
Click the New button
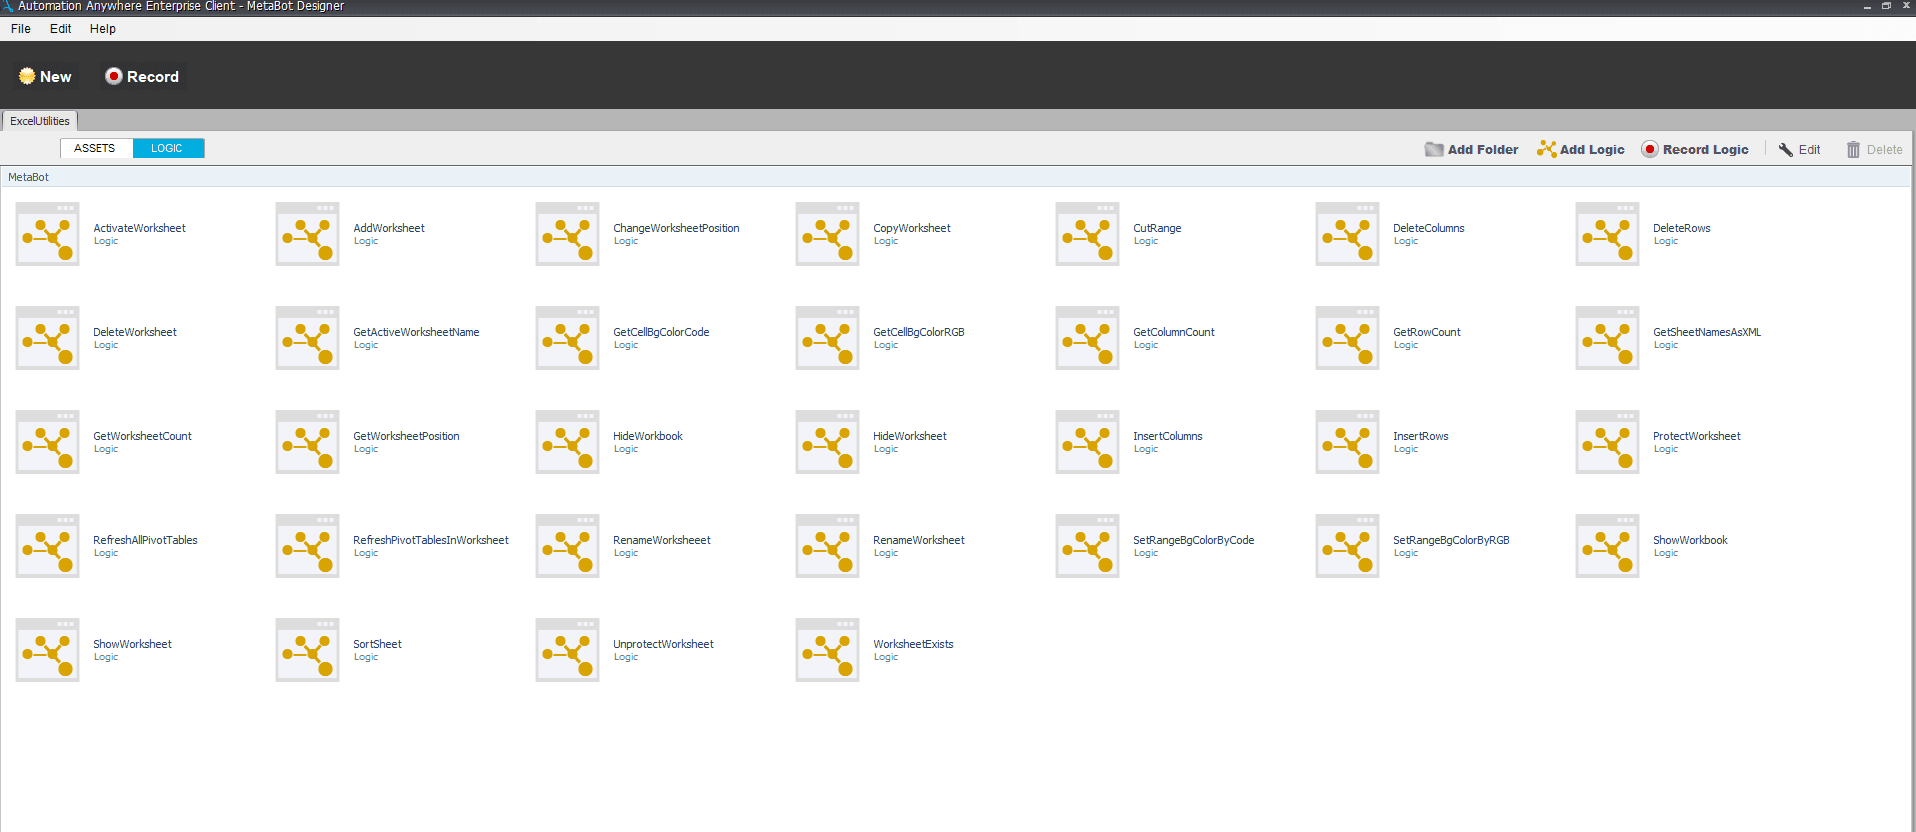pyautogui.click(x=45, y=77)
